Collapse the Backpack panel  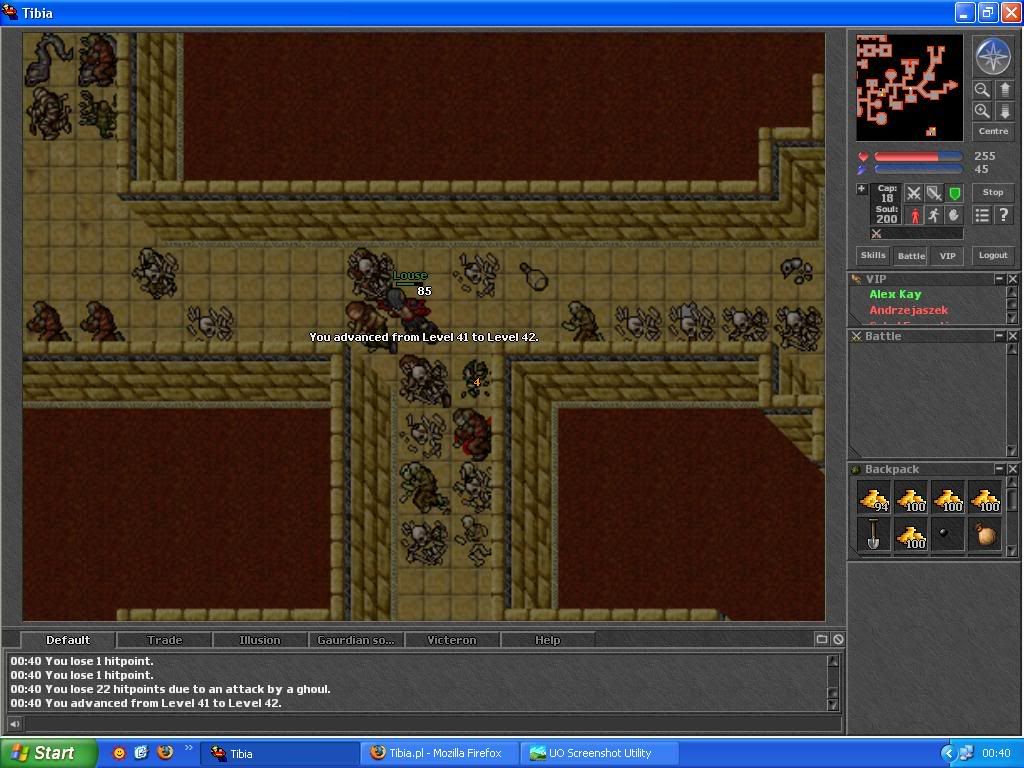click(x=999, y=469)
